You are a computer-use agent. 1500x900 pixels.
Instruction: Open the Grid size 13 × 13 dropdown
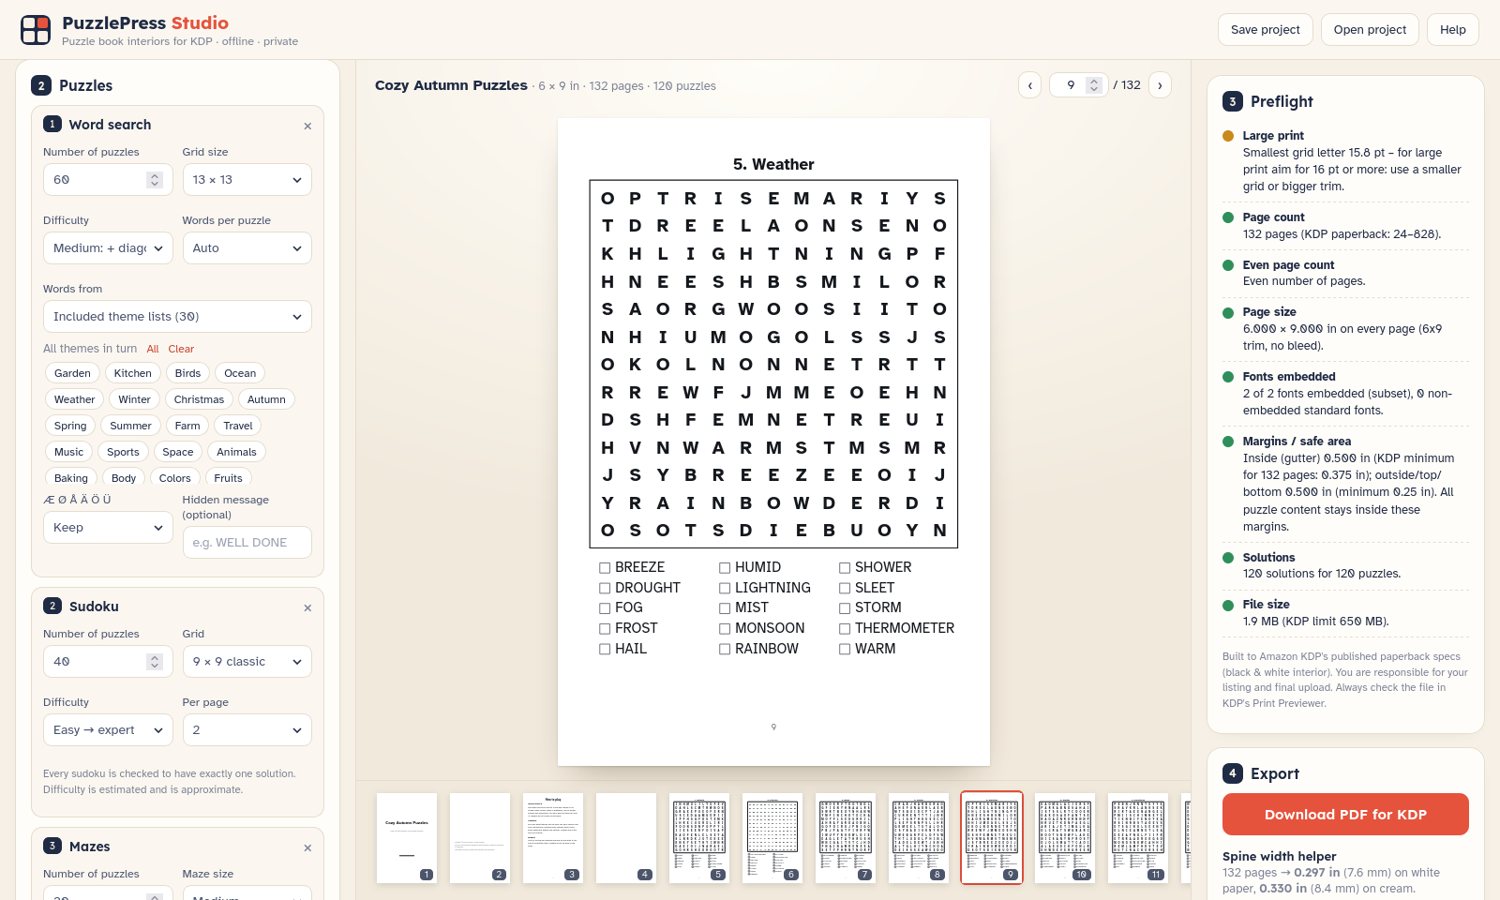[247, 180]
